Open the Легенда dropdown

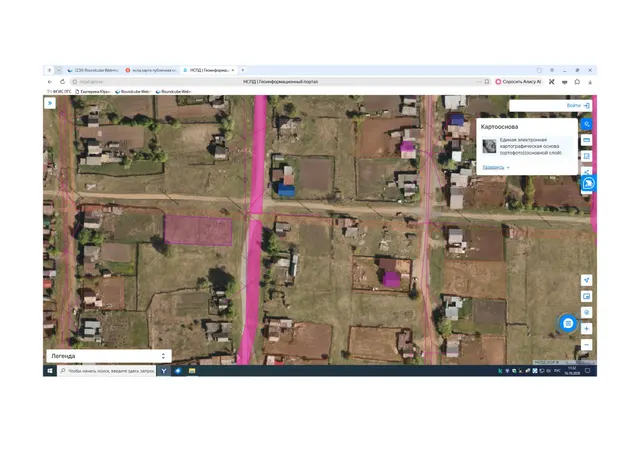tap(109, 356)
